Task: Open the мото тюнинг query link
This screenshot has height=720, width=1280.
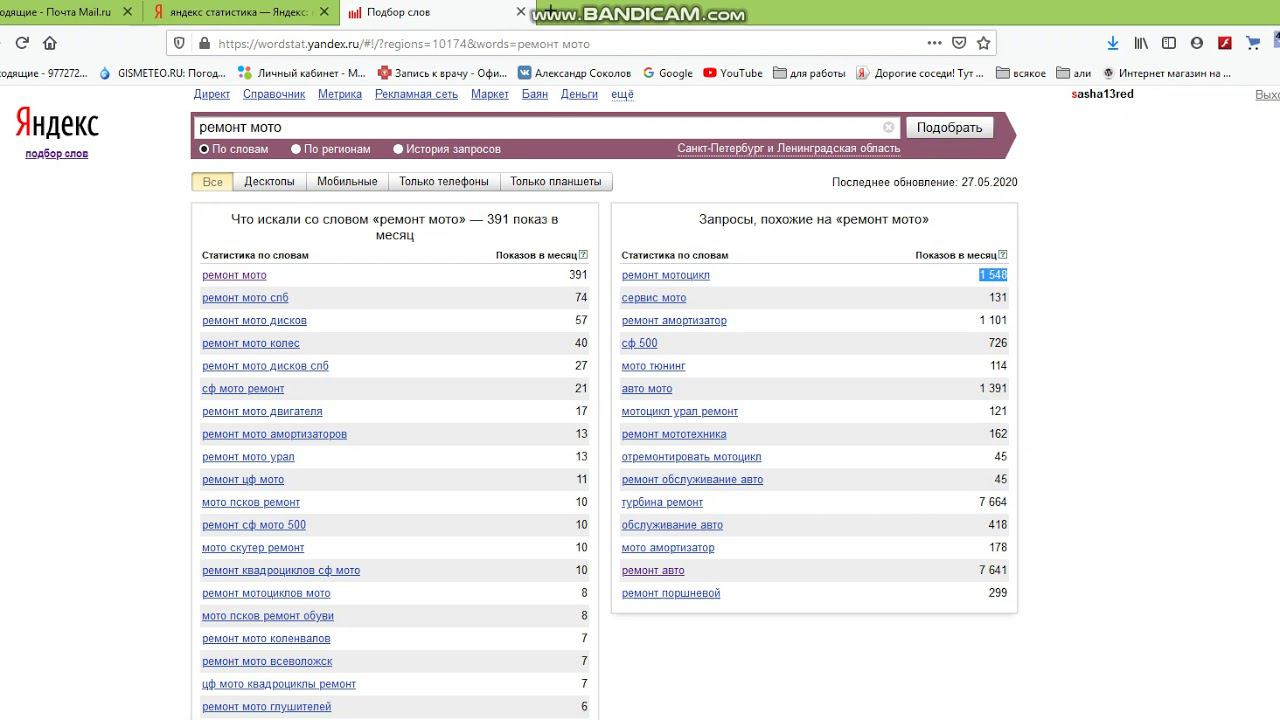Action: coord(653,366)
